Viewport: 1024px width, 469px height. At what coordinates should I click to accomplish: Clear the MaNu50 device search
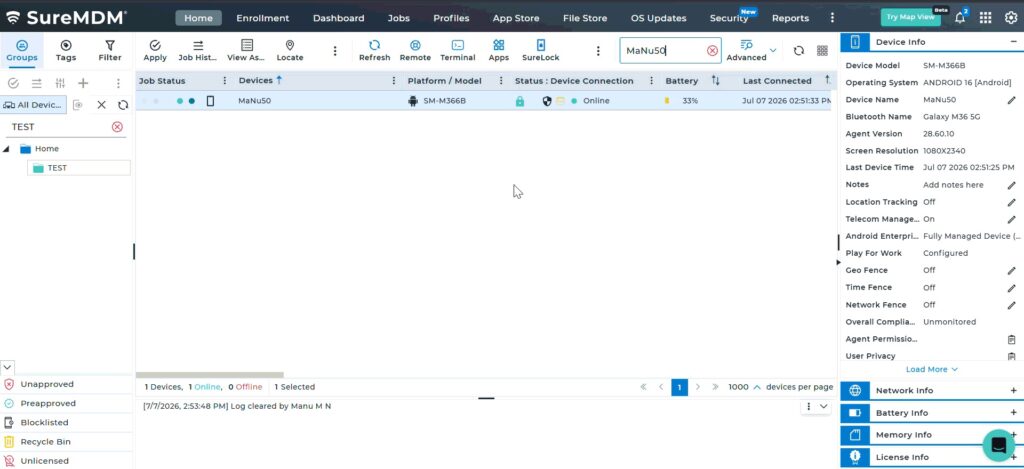712,50
